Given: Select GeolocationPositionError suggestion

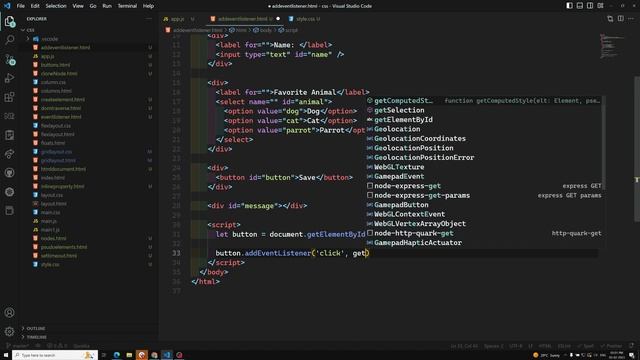Looking at the screenshot, I should pos(484,158).
